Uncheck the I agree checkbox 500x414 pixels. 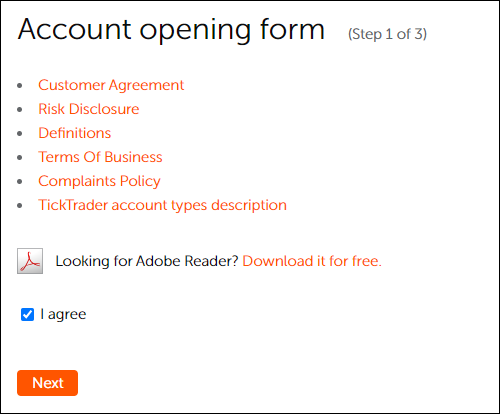tap(27, 314)
